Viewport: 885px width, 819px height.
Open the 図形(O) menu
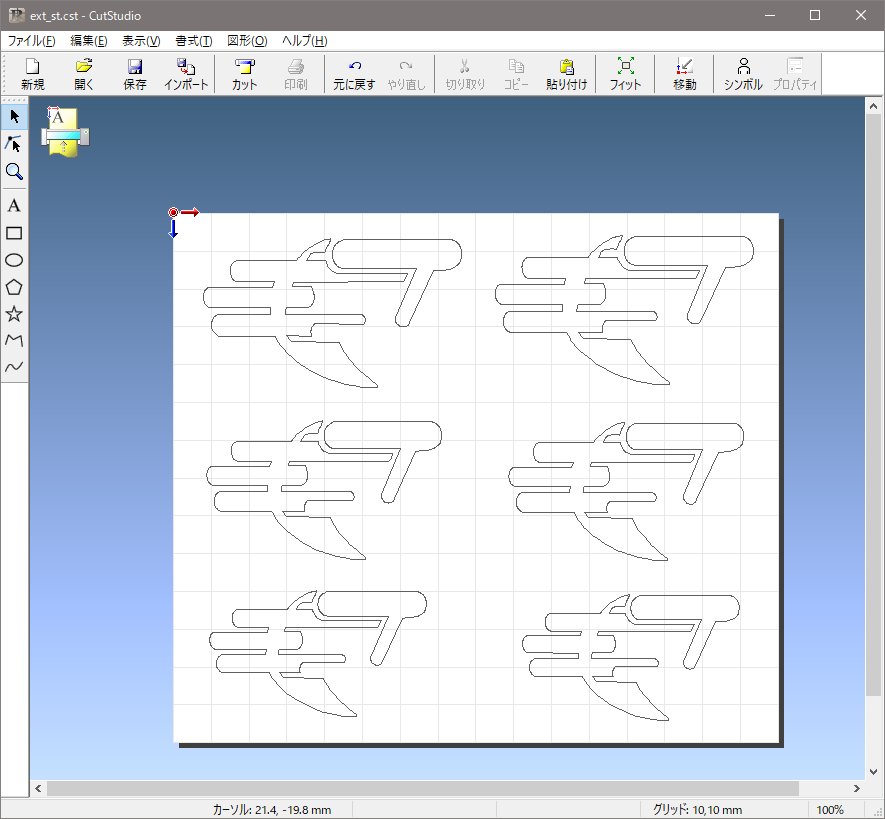pyautogui.click(x=247, y=41)
